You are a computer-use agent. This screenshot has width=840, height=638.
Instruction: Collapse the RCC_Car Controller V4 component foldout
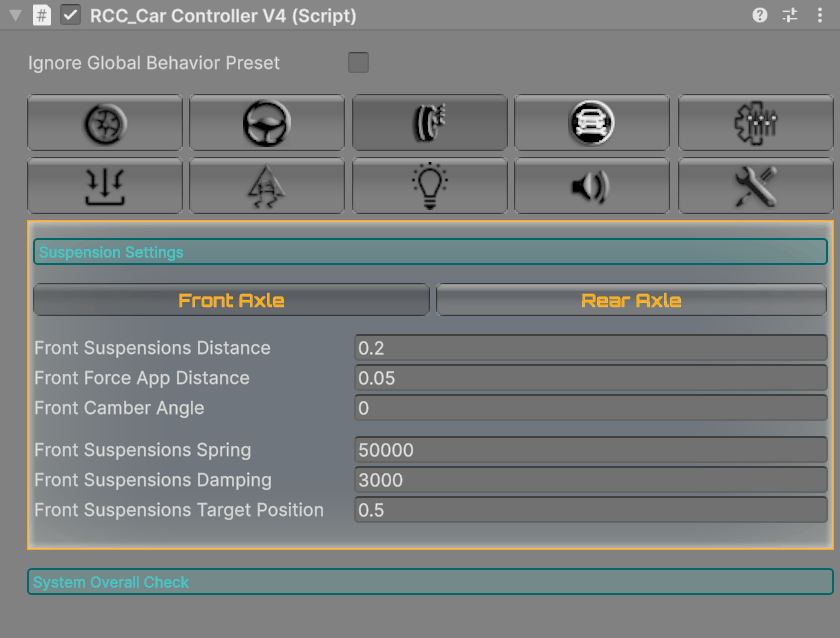16,16
